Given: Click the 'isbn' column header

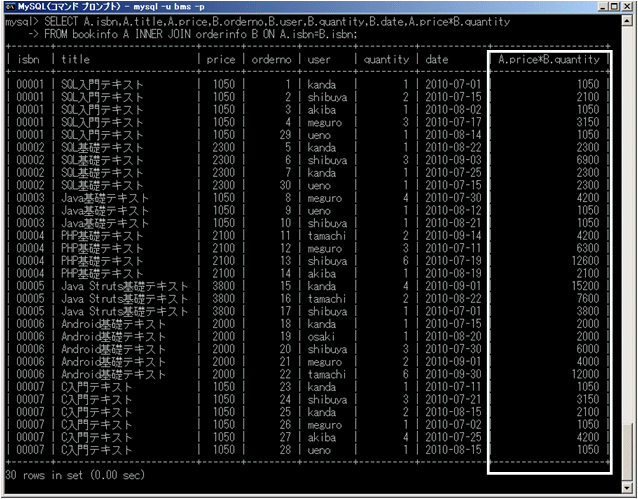Looking at the screenshot, I should 28,59.
